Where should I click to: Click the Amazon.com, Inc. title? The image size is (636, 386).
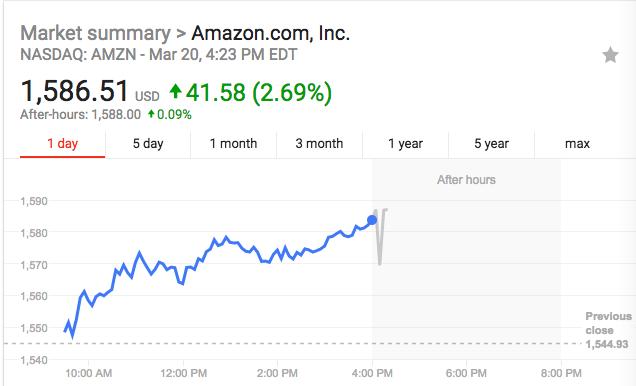(x=271, y=33)
